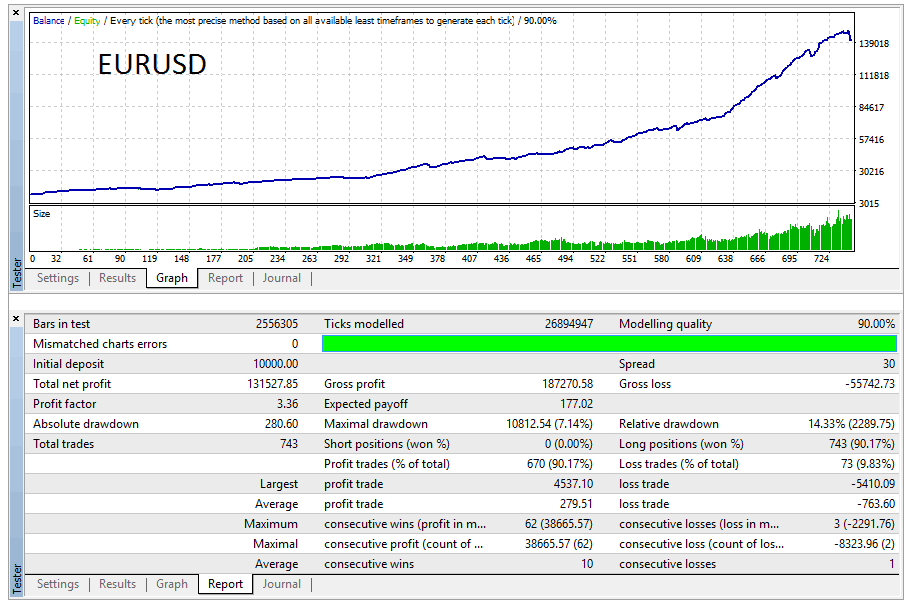Select average profit trade value 279.51

tap(576, 504)
